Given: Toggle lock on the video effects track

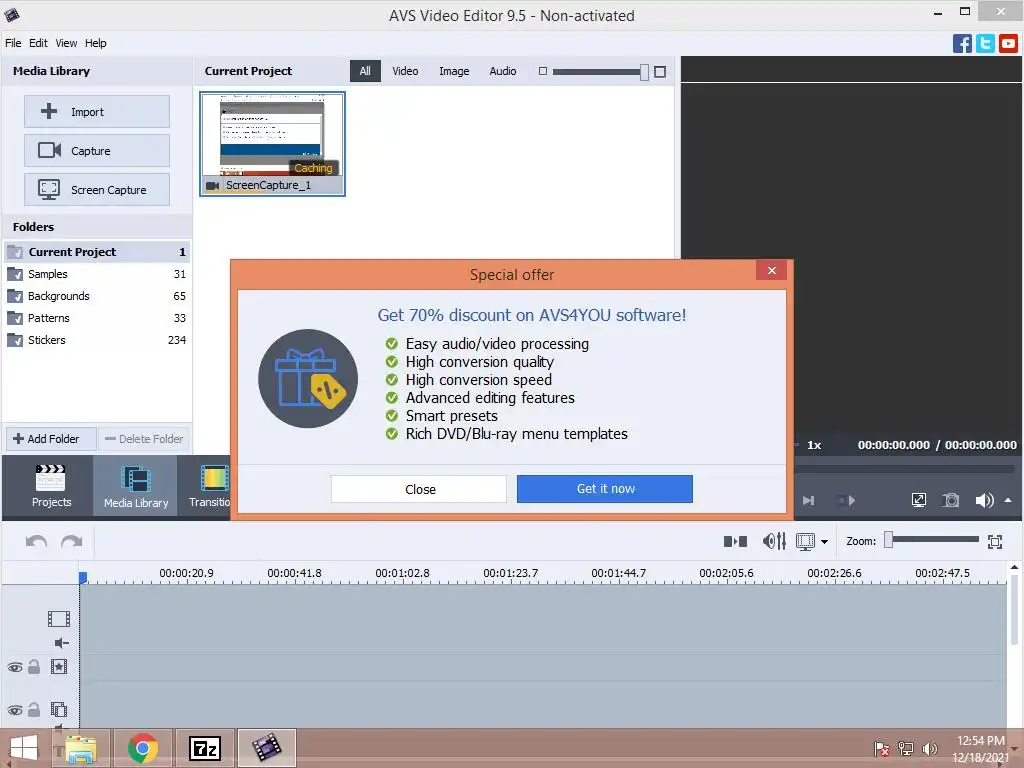Looking at the screenshot, I should coord(34,667).
